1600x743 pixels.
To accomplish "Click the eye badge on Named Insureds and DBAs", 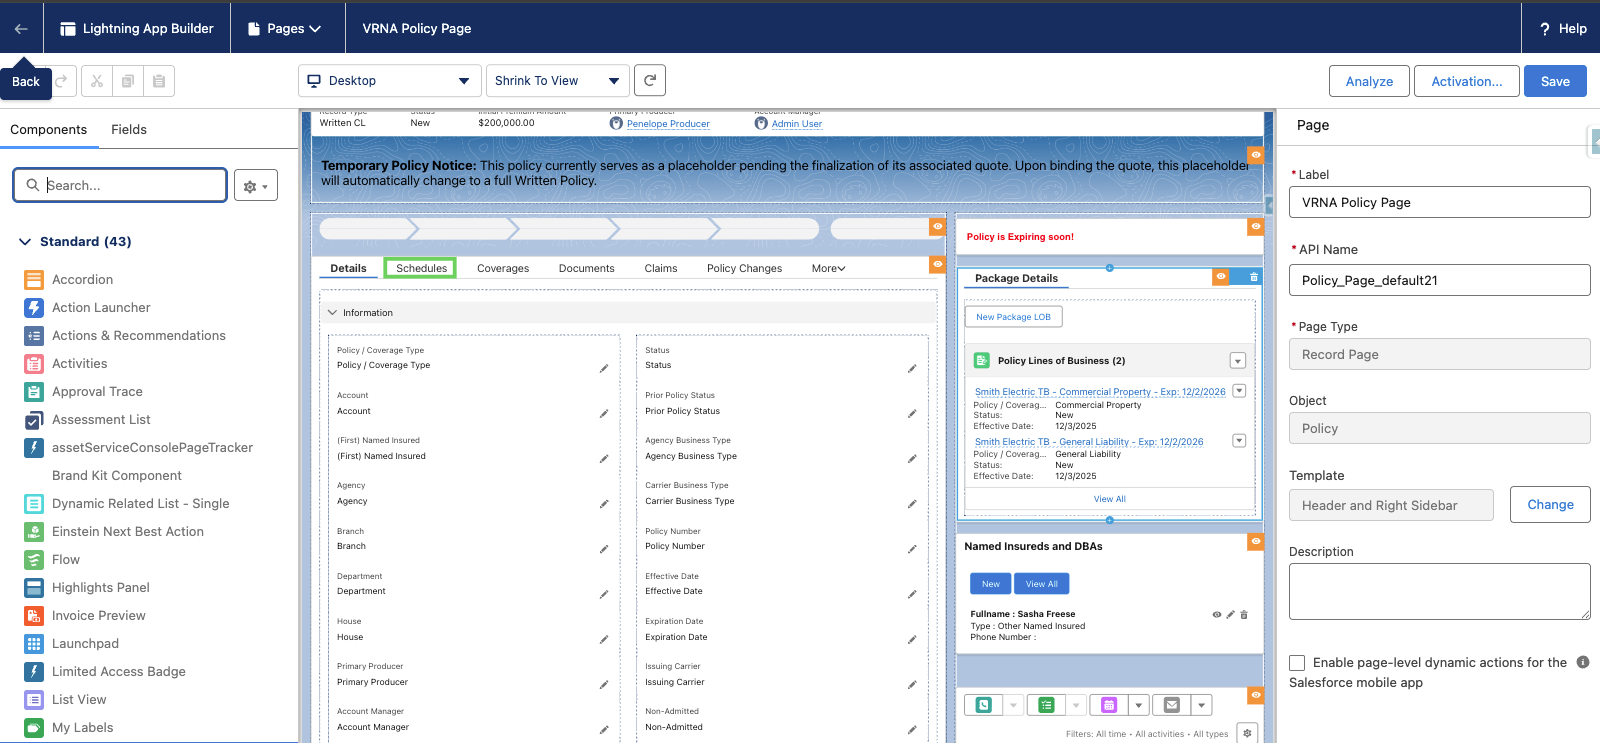I will click(x=1256, y=542).
